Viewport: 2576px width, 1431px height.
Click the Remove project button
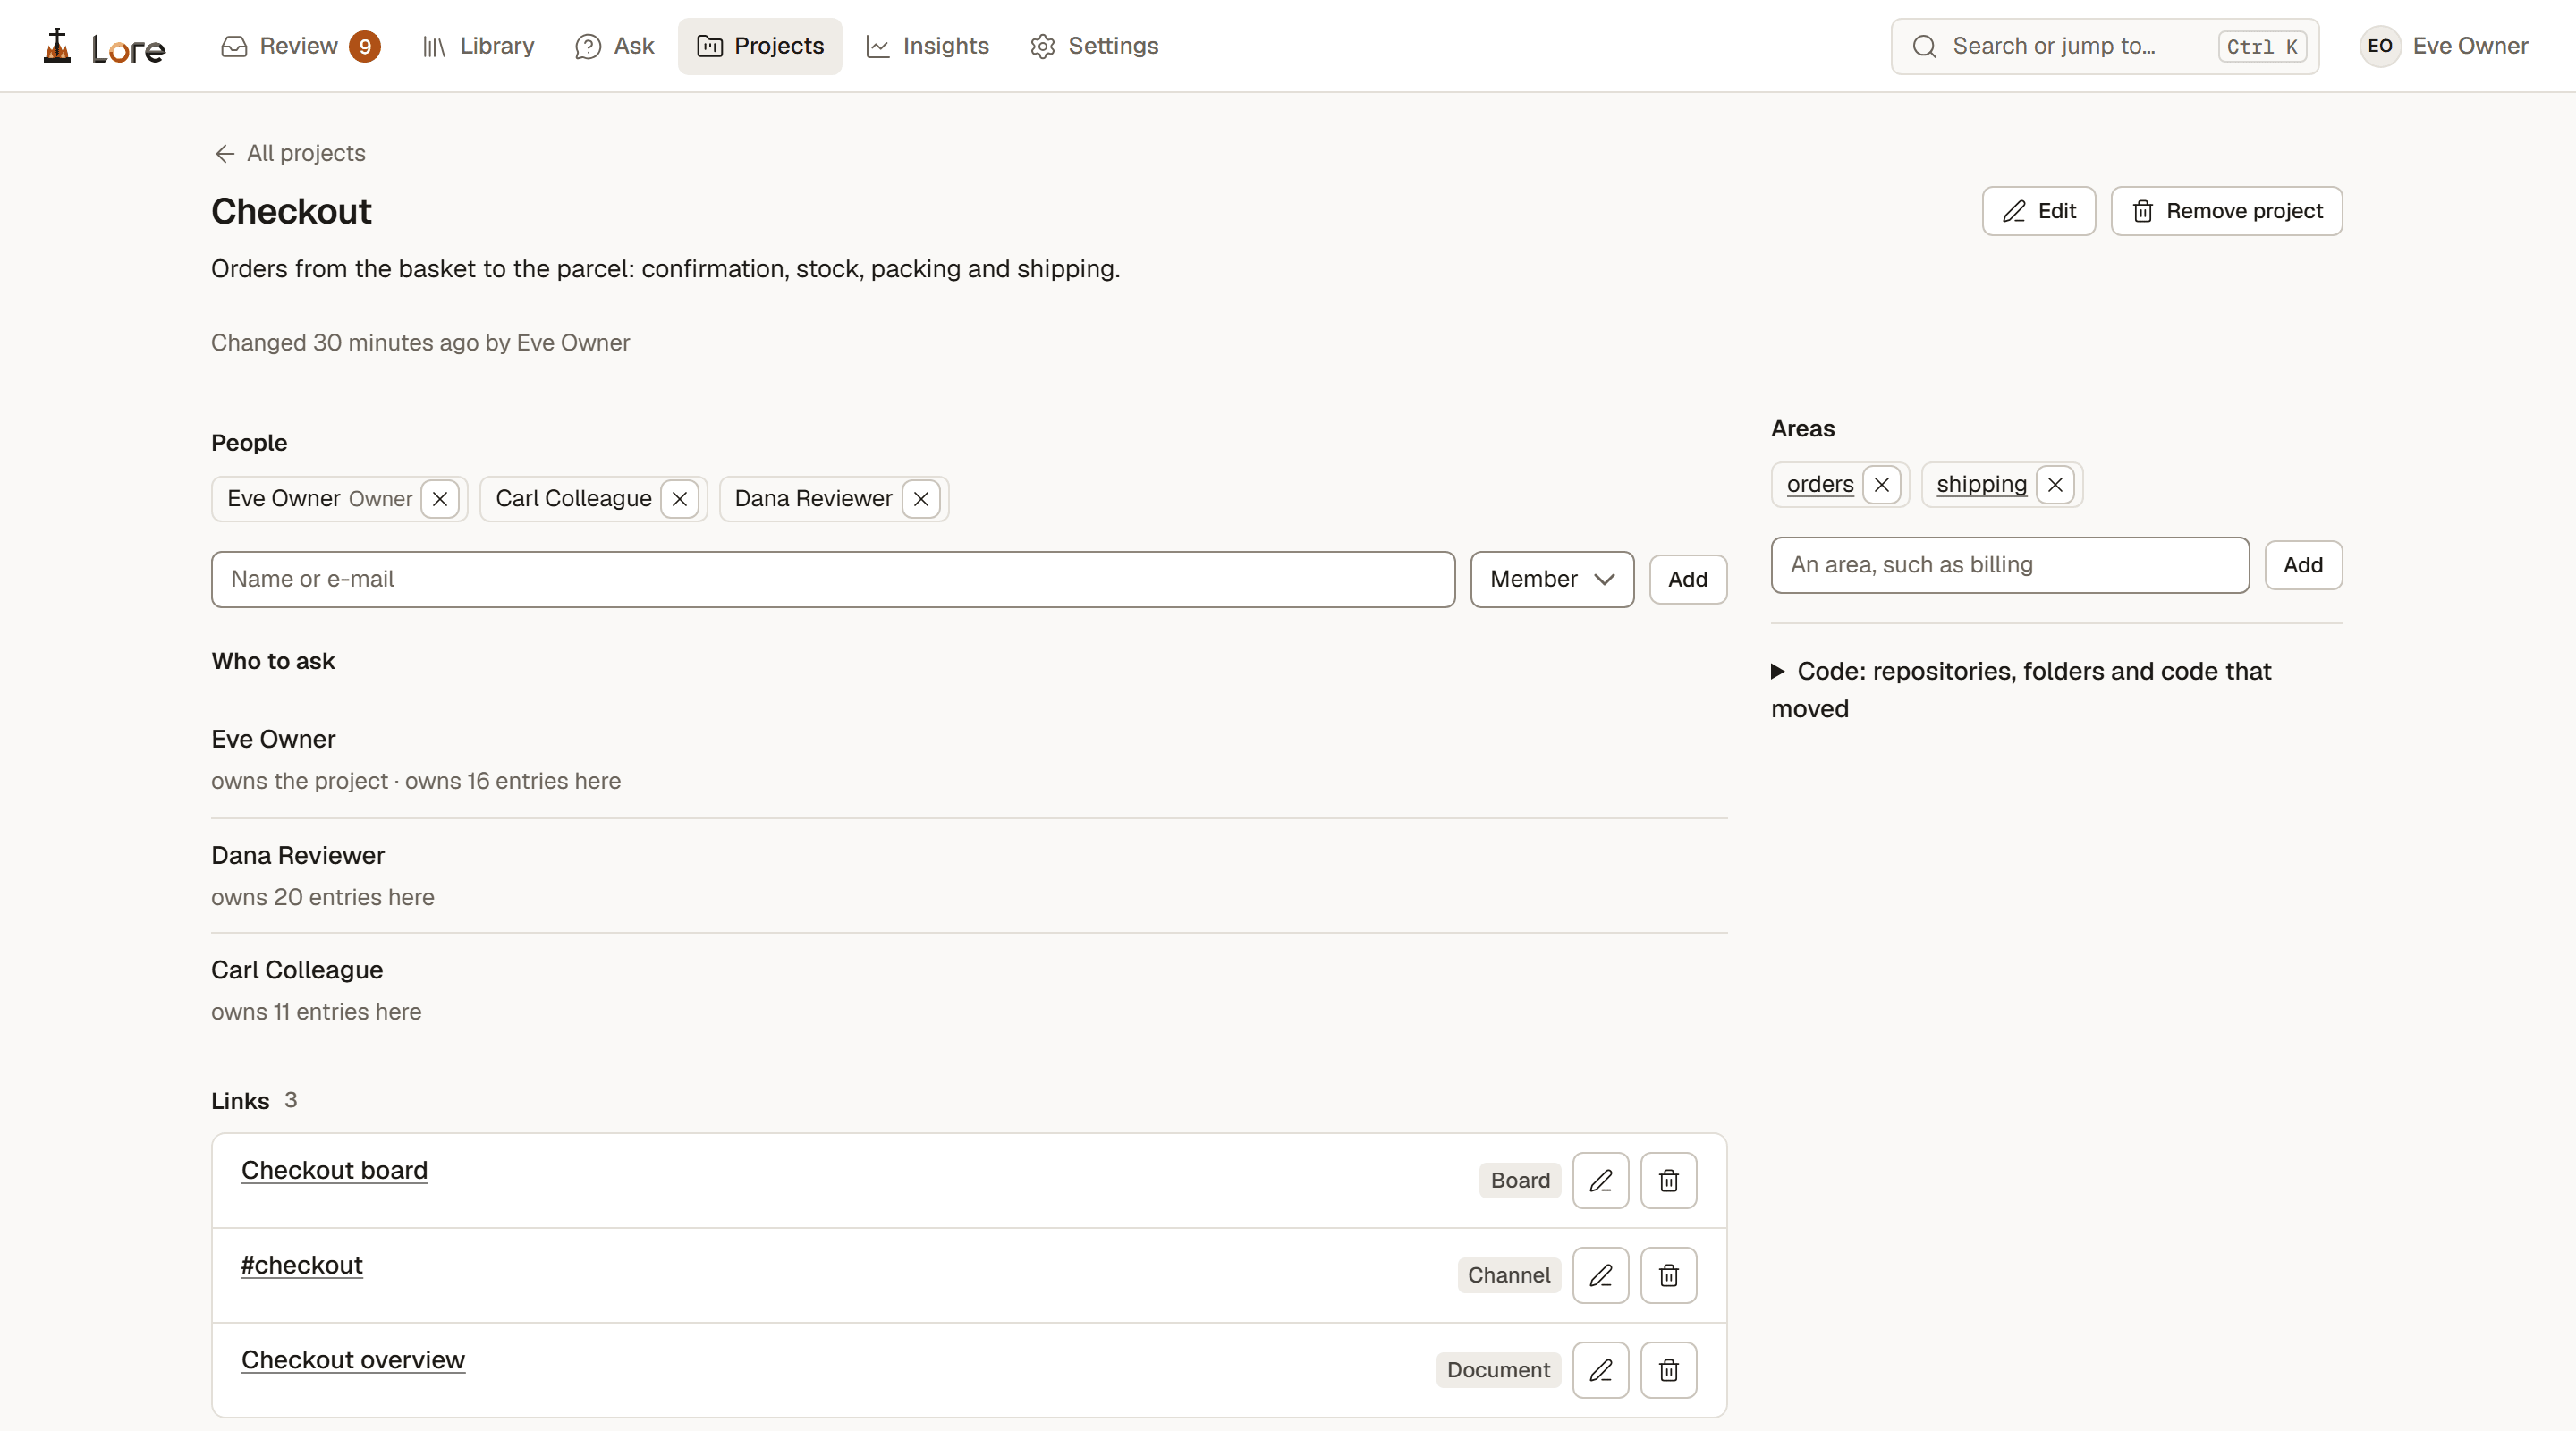(x=2227, y=211)
